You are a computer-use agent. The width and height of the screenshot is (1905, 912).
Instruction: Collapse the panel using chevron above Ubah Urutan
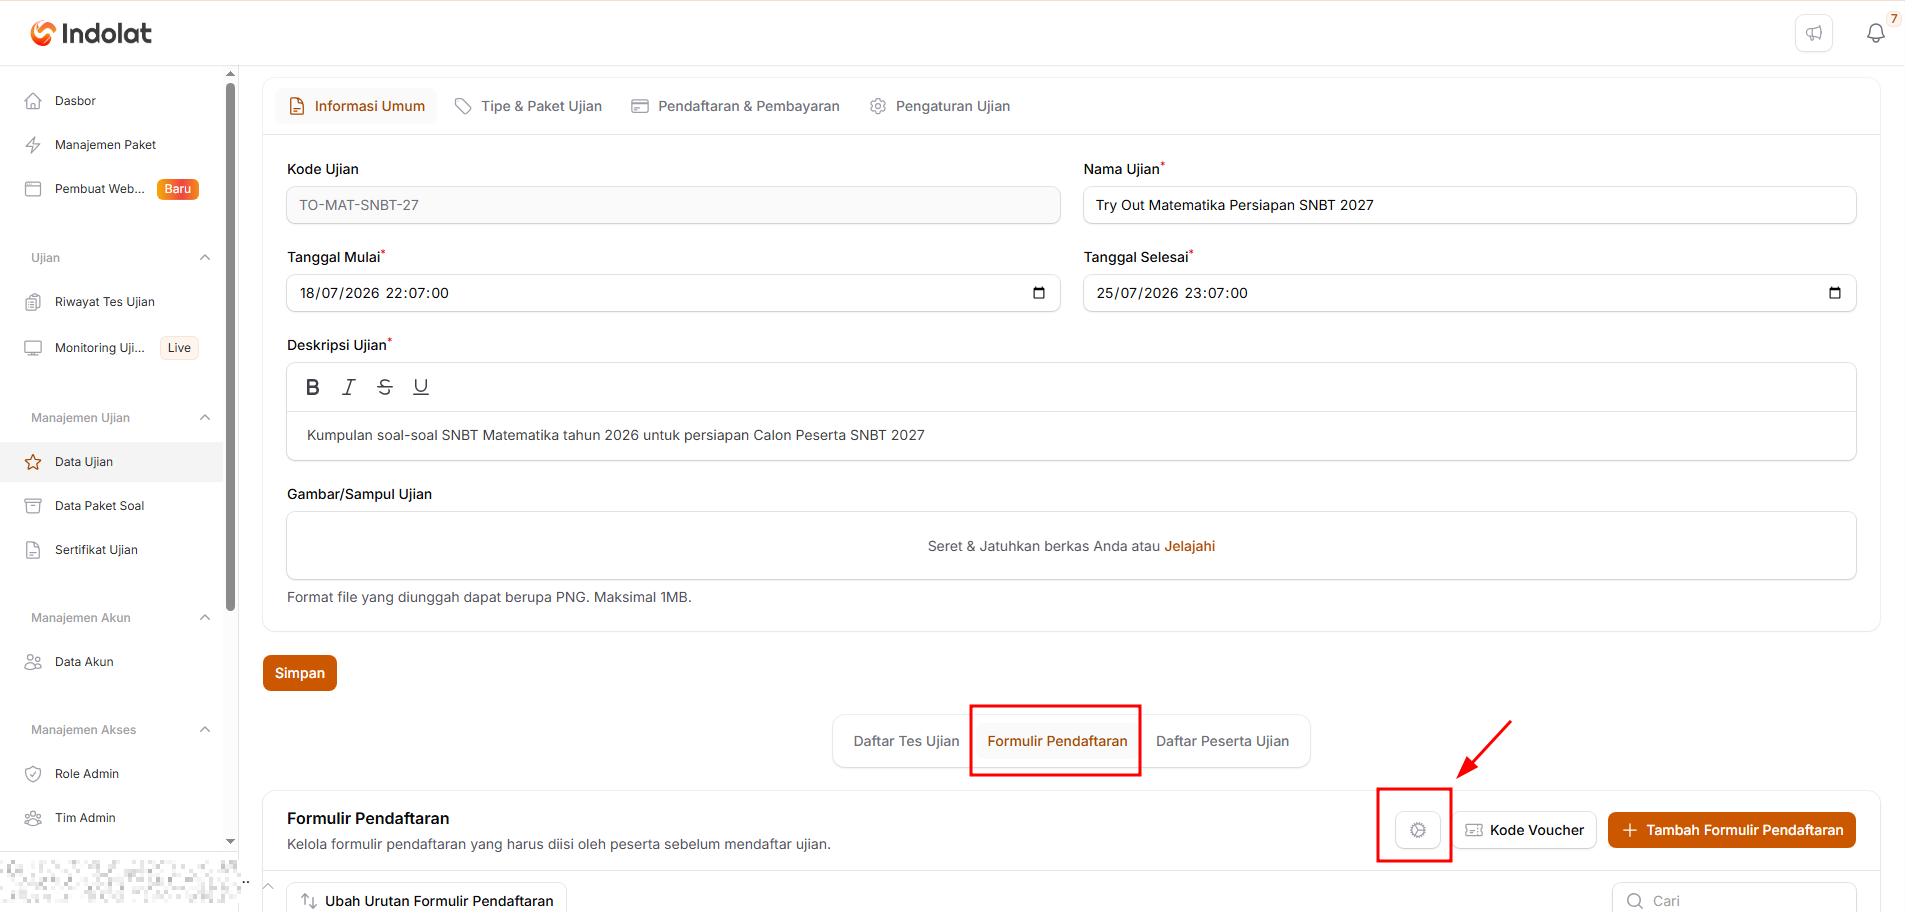click(x=268, y=886)
